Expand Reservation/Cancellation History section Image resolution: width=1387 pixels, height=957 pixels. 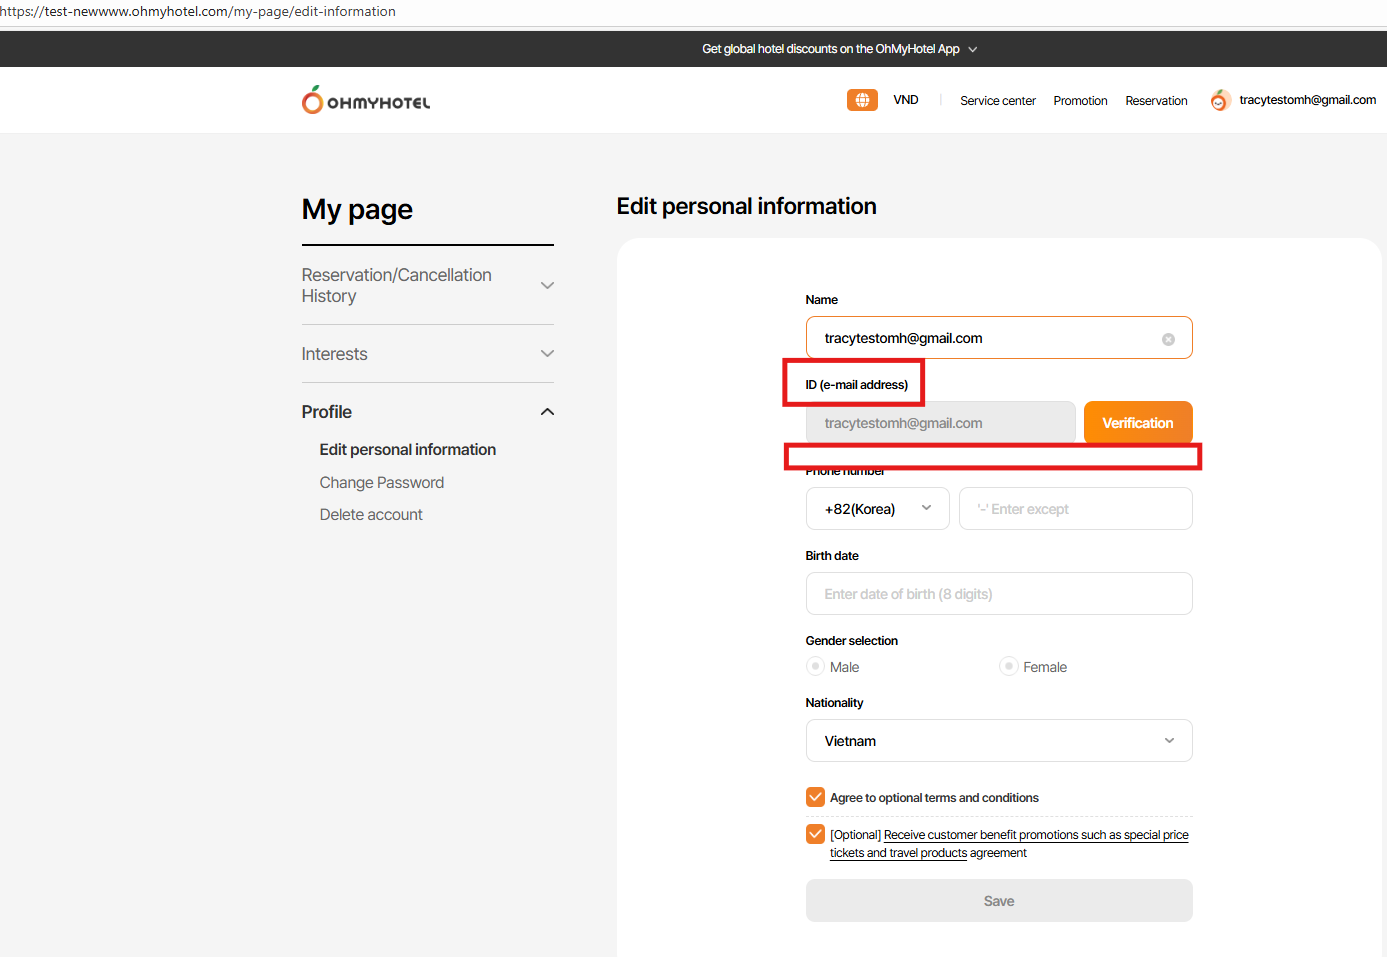click(547, 286)
